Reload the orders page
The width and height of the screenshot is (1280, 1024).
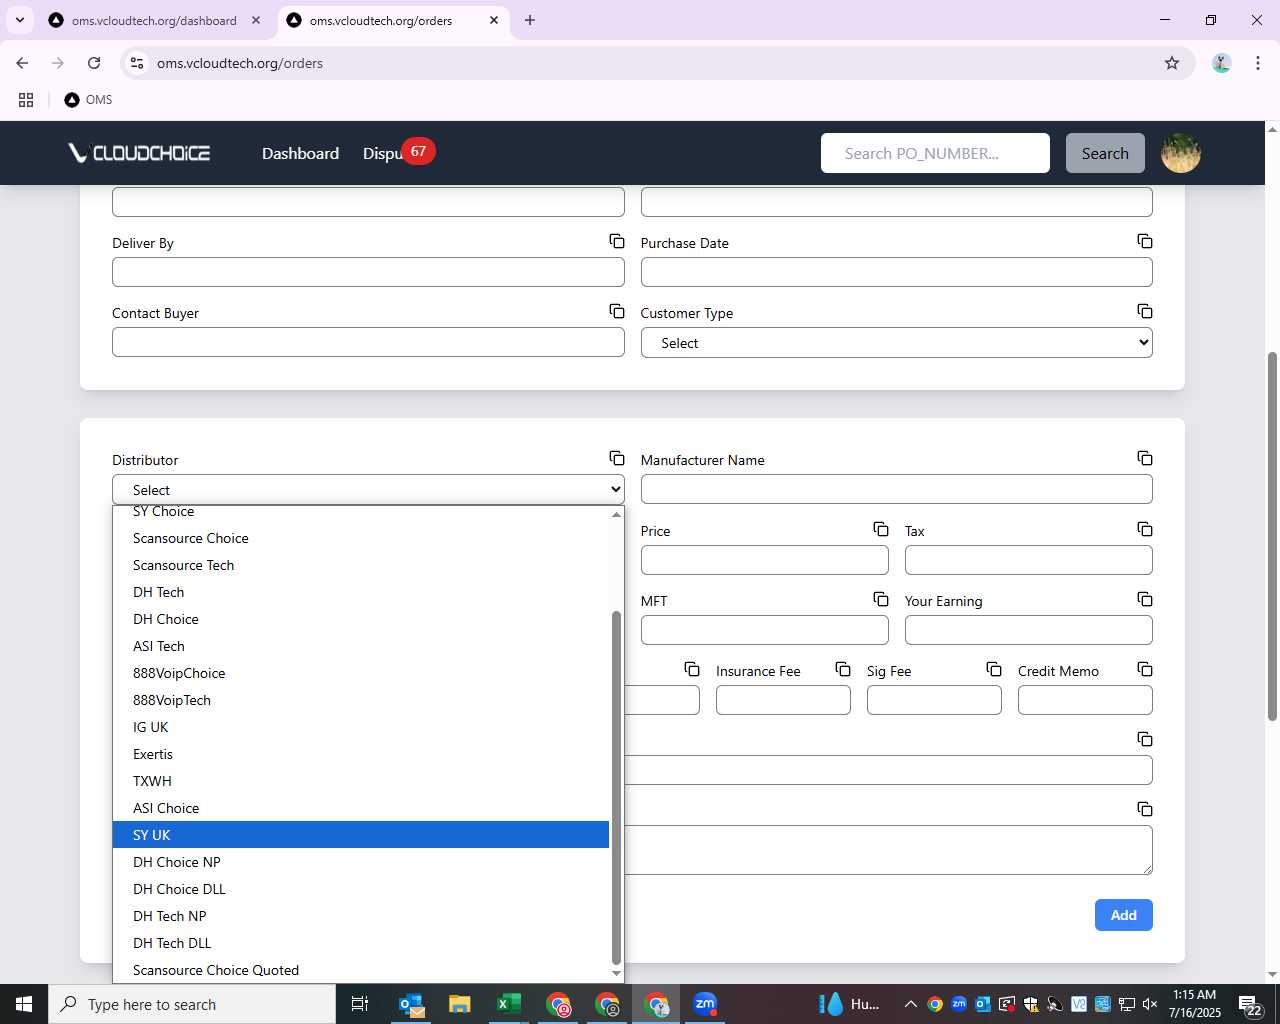[94, 63]
